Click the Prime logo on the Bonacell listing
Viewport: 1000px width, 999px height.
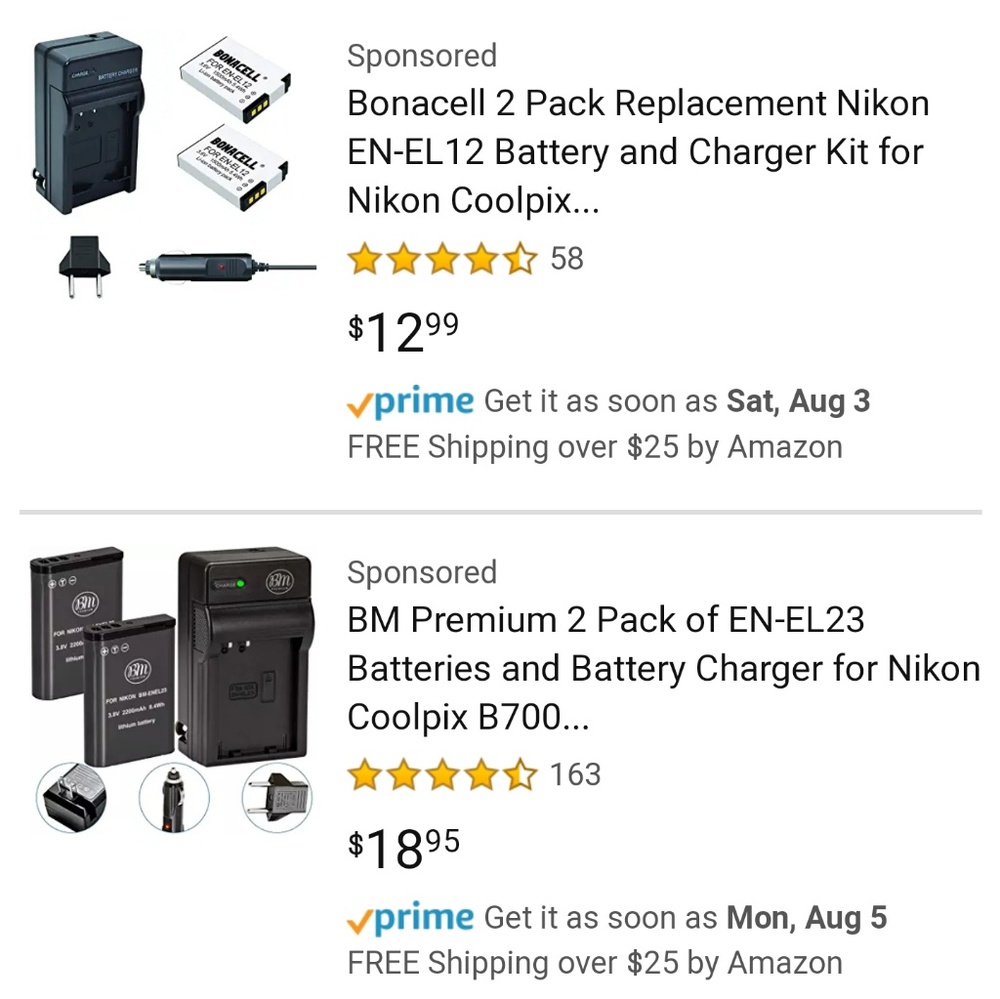point(410,400)
